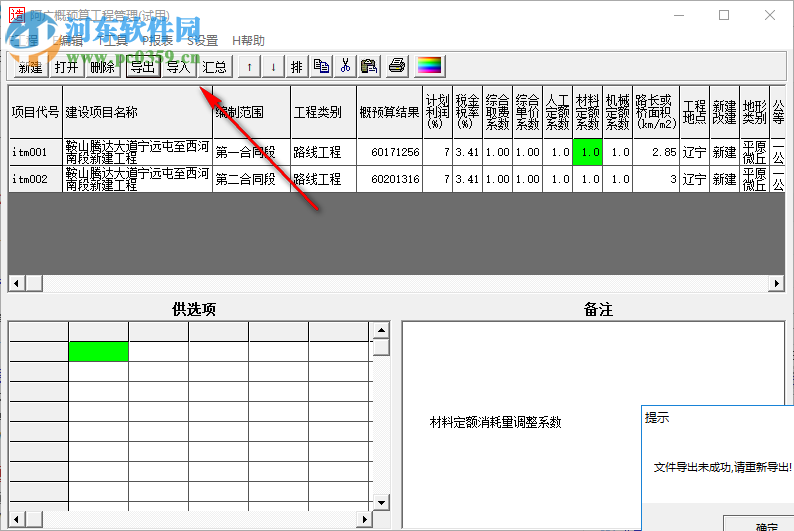794x531 pixels.
Task: Click the paste clipboard icon
Action: [x=369, y=66]
